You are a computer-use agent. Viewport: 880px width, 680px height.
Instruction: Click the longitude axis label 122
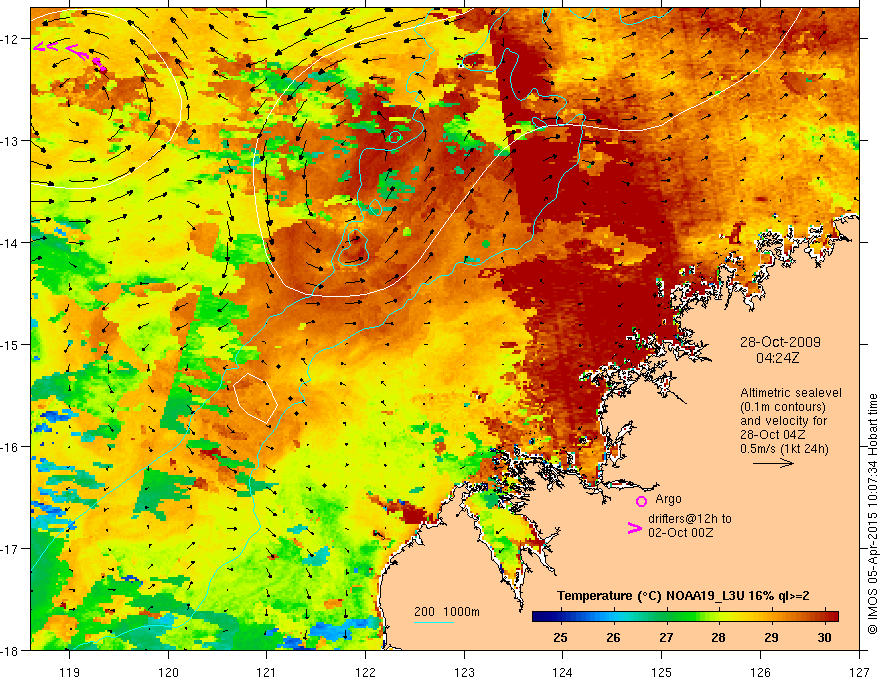click(365, 672)
